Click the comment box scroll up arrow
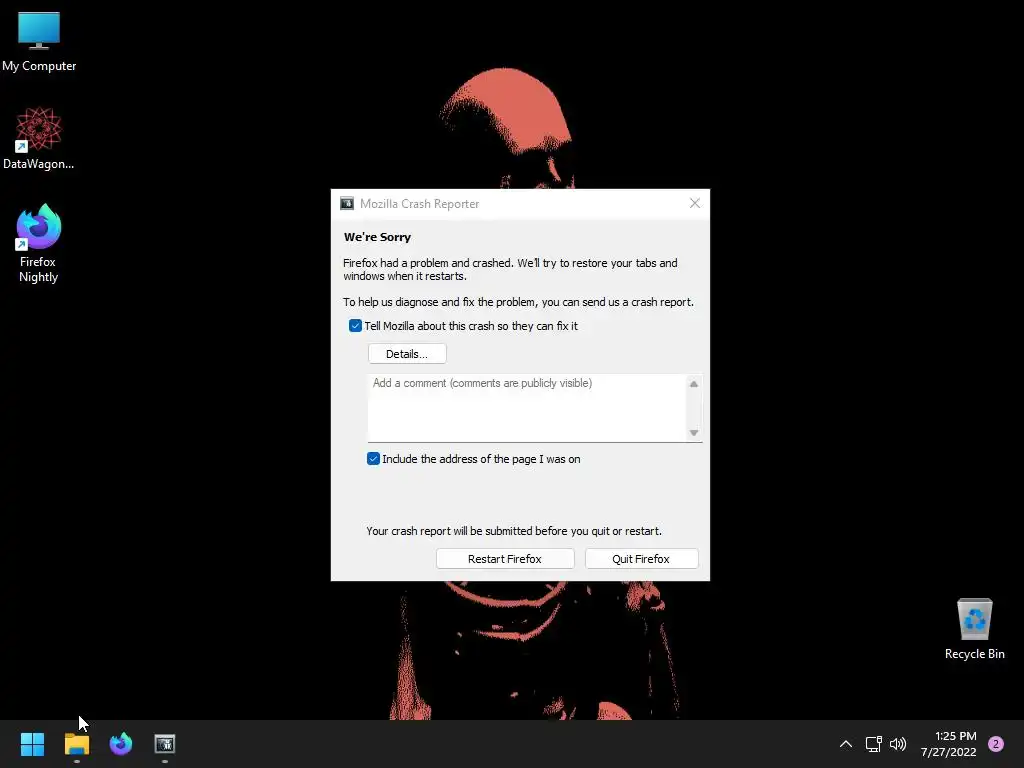Image resolution: width=1024 pixels, height=768 pixels. [694, 384]
